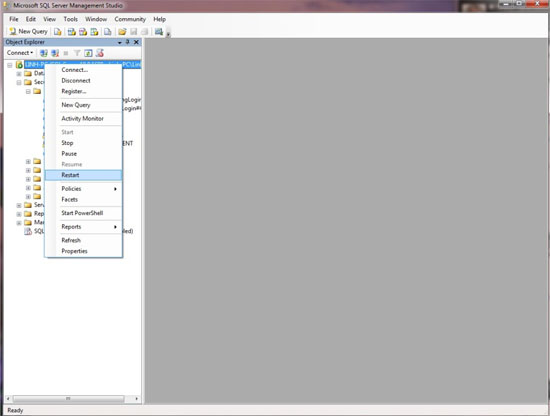Select the 'Rep' folder icon in tree
Image resolution: width=550 pixels, height=416 pixels.
click(28, 214)
